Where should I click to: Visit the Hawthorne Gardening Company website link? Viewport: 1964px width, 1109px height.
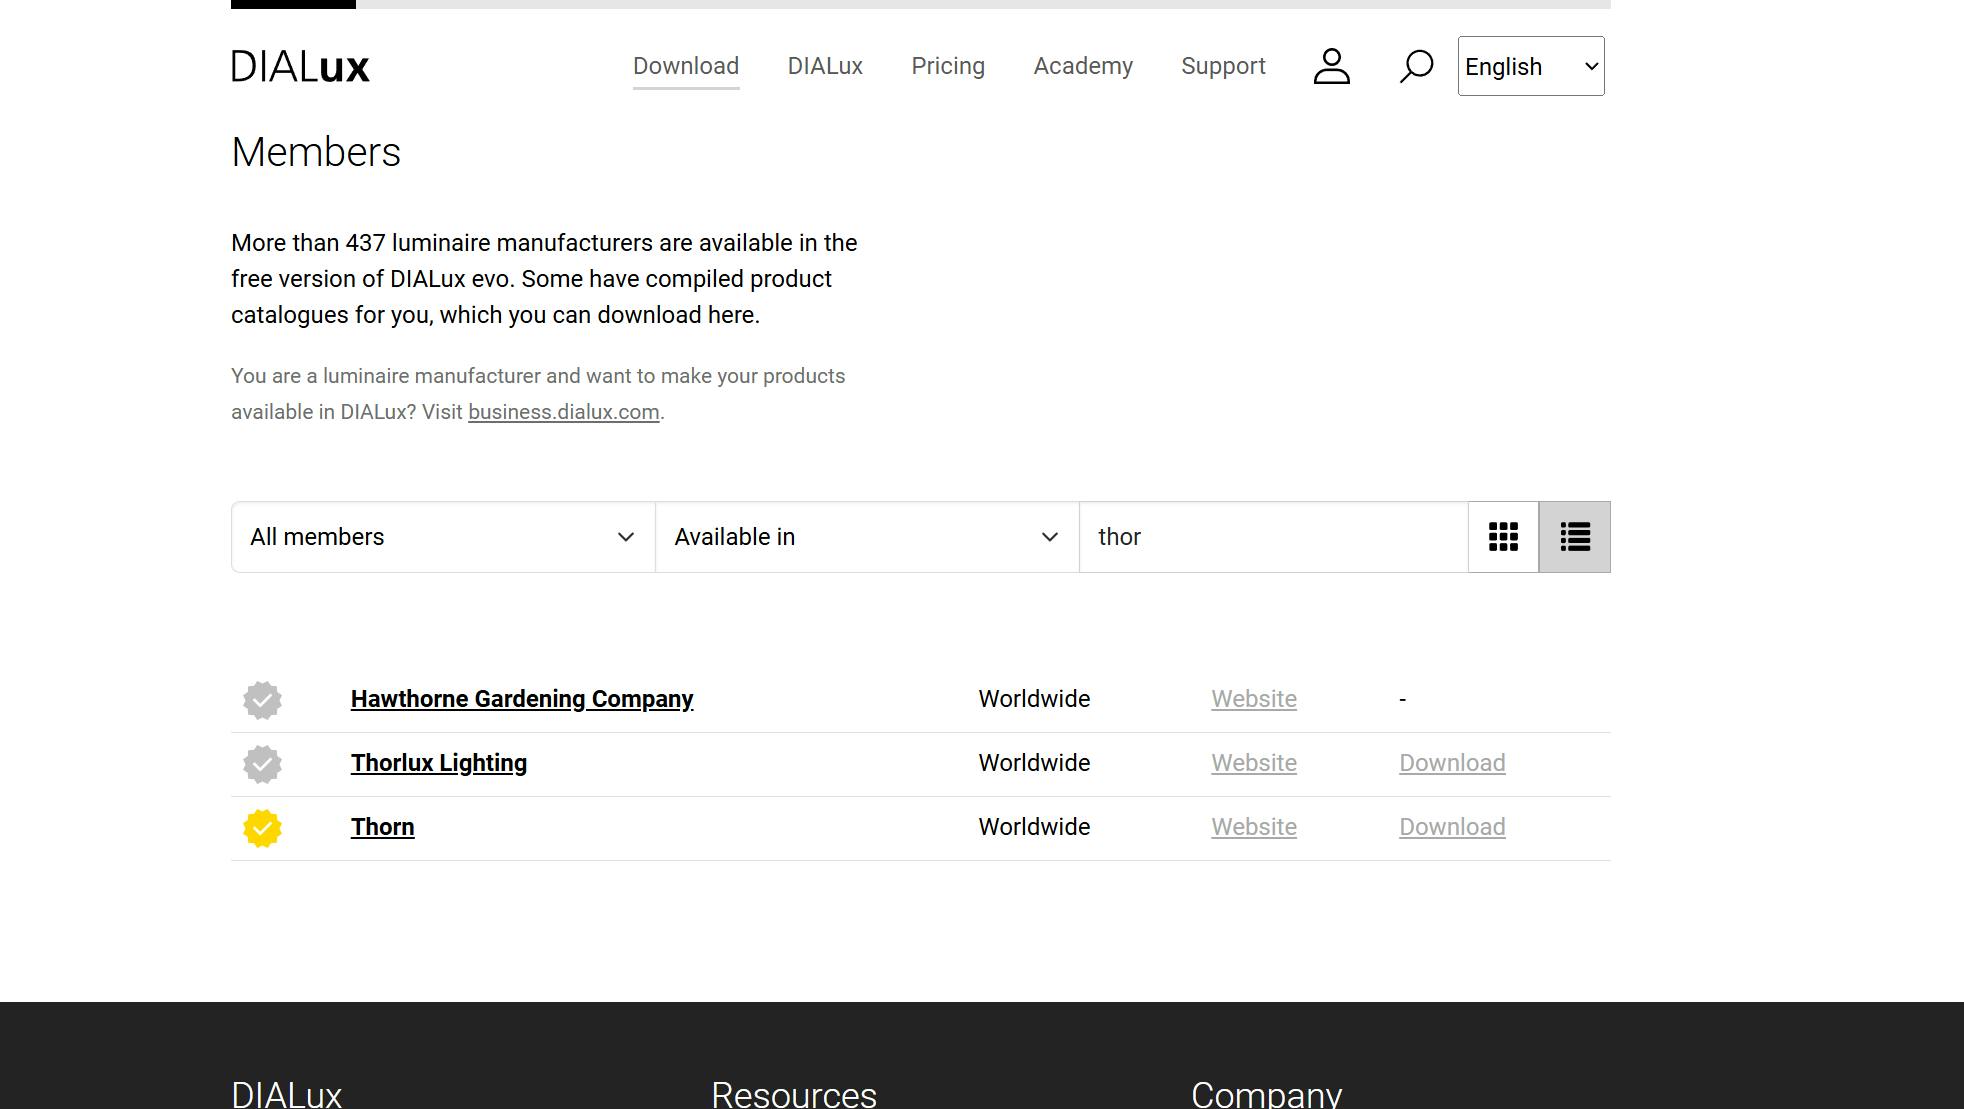pyautogui.click(x=1253, y=699)
